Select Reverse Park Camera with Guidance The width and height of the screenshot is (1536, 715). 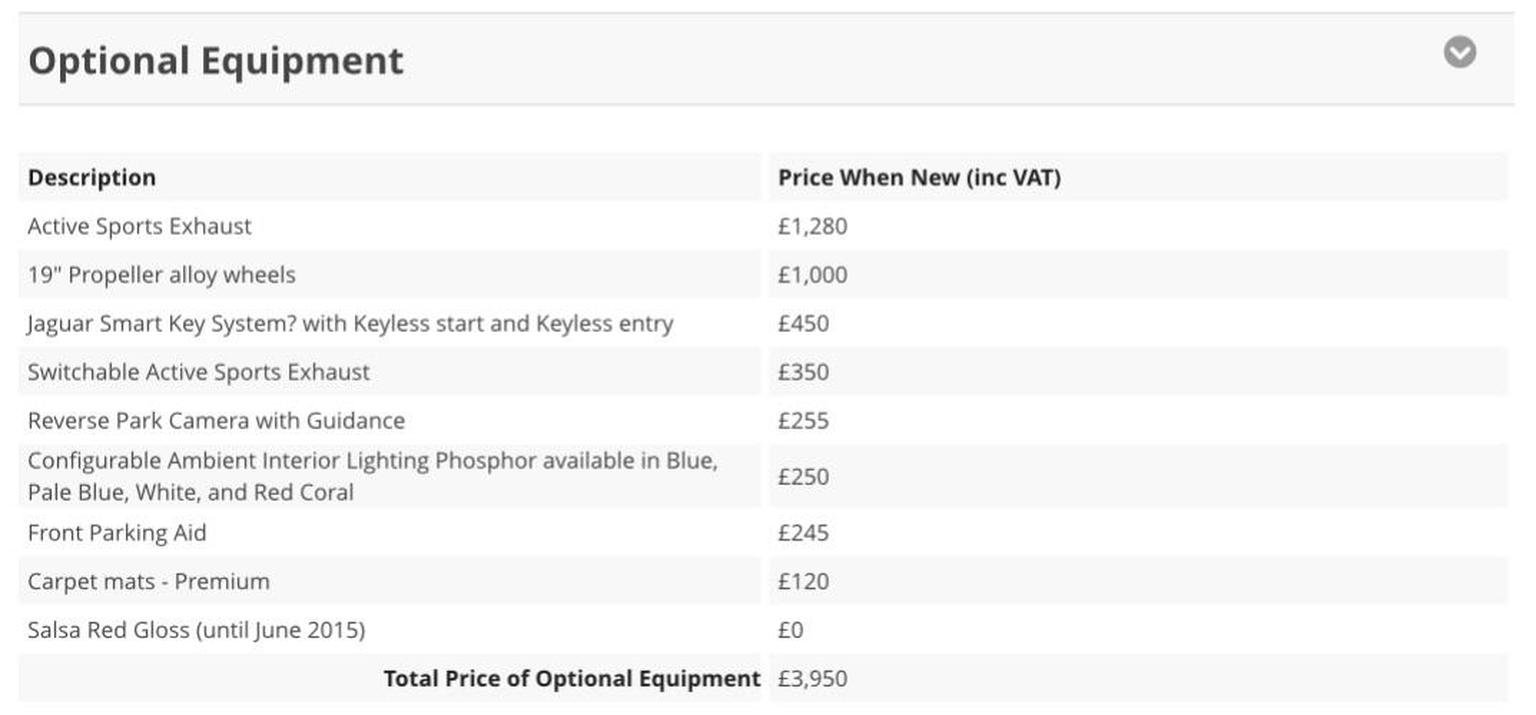(x=216, y=420)
